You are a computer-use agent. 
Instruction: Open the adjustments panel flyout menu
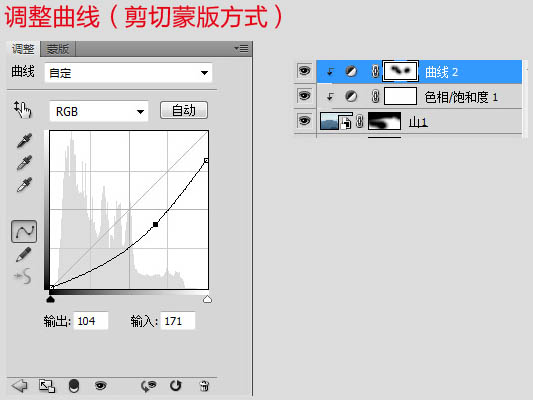(x=241, y=49)
